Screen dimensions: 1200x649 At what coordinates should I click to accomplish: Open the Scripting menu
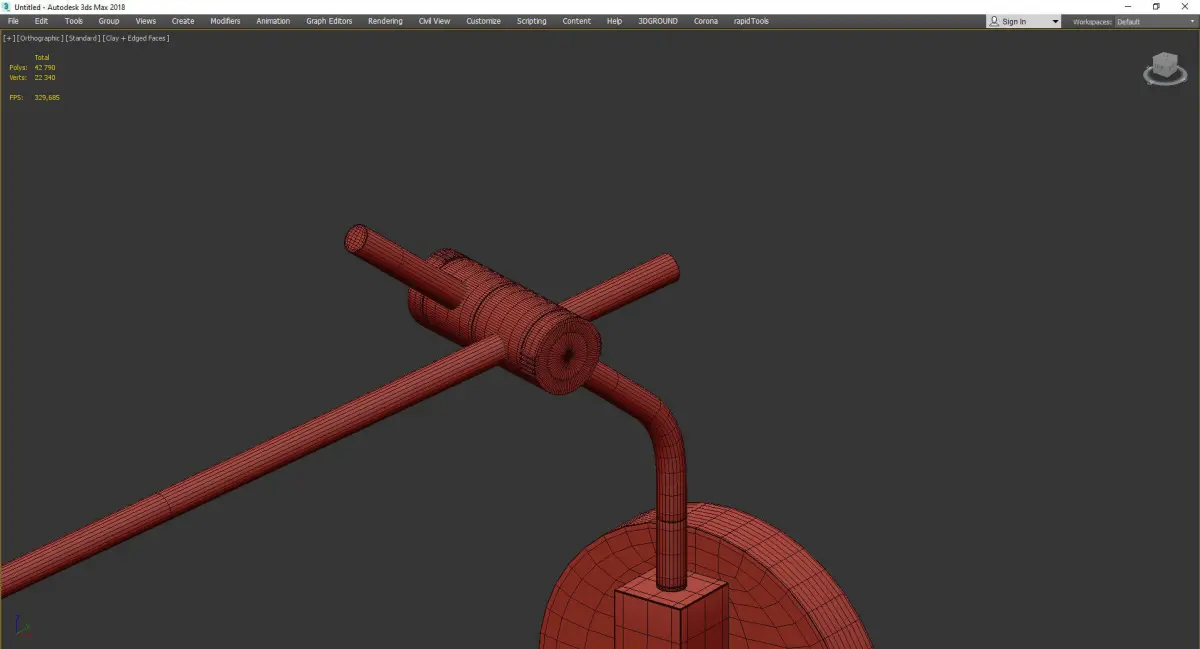point(531,21)
